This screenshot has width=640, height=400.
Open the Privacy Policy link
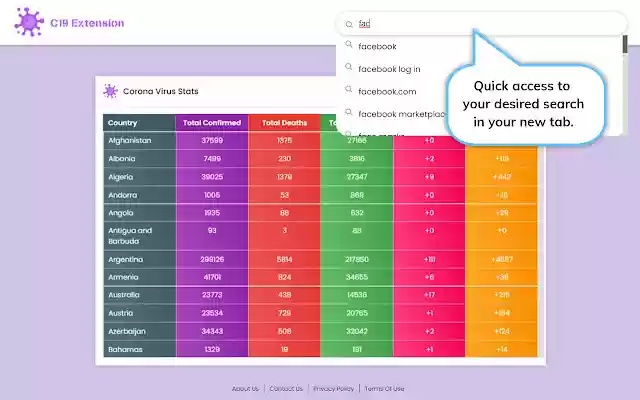pyautogui.click(x=333, y=389)
